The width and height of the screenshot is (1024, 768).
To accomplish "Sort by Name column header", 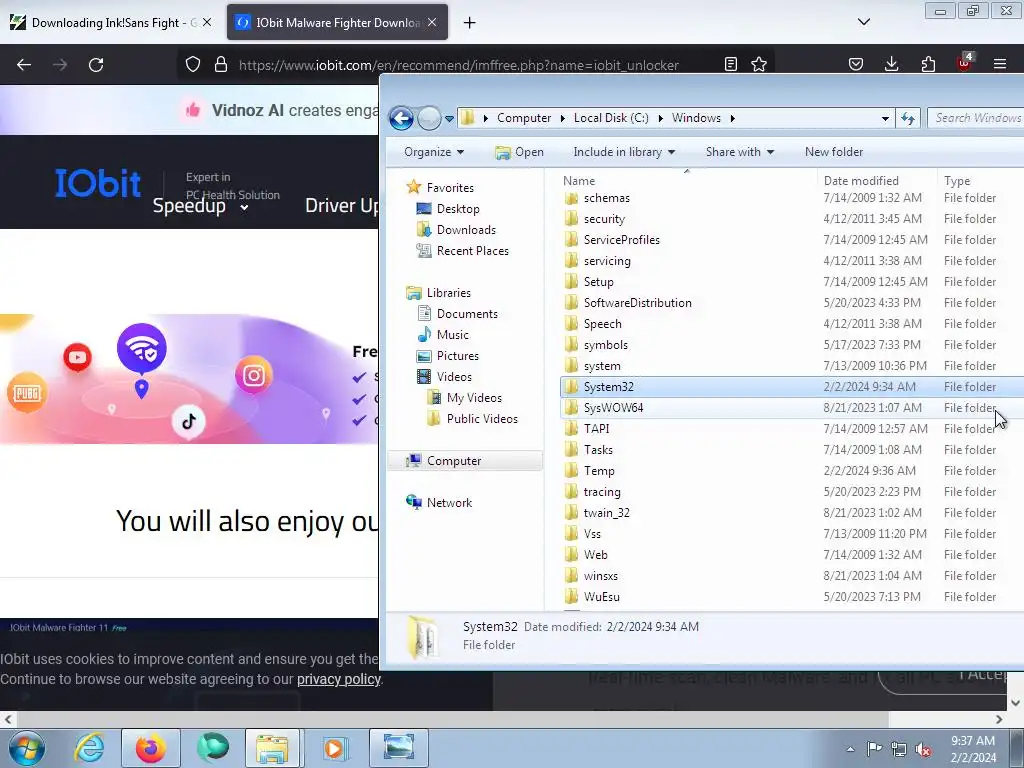I will (x=686, y=180).
